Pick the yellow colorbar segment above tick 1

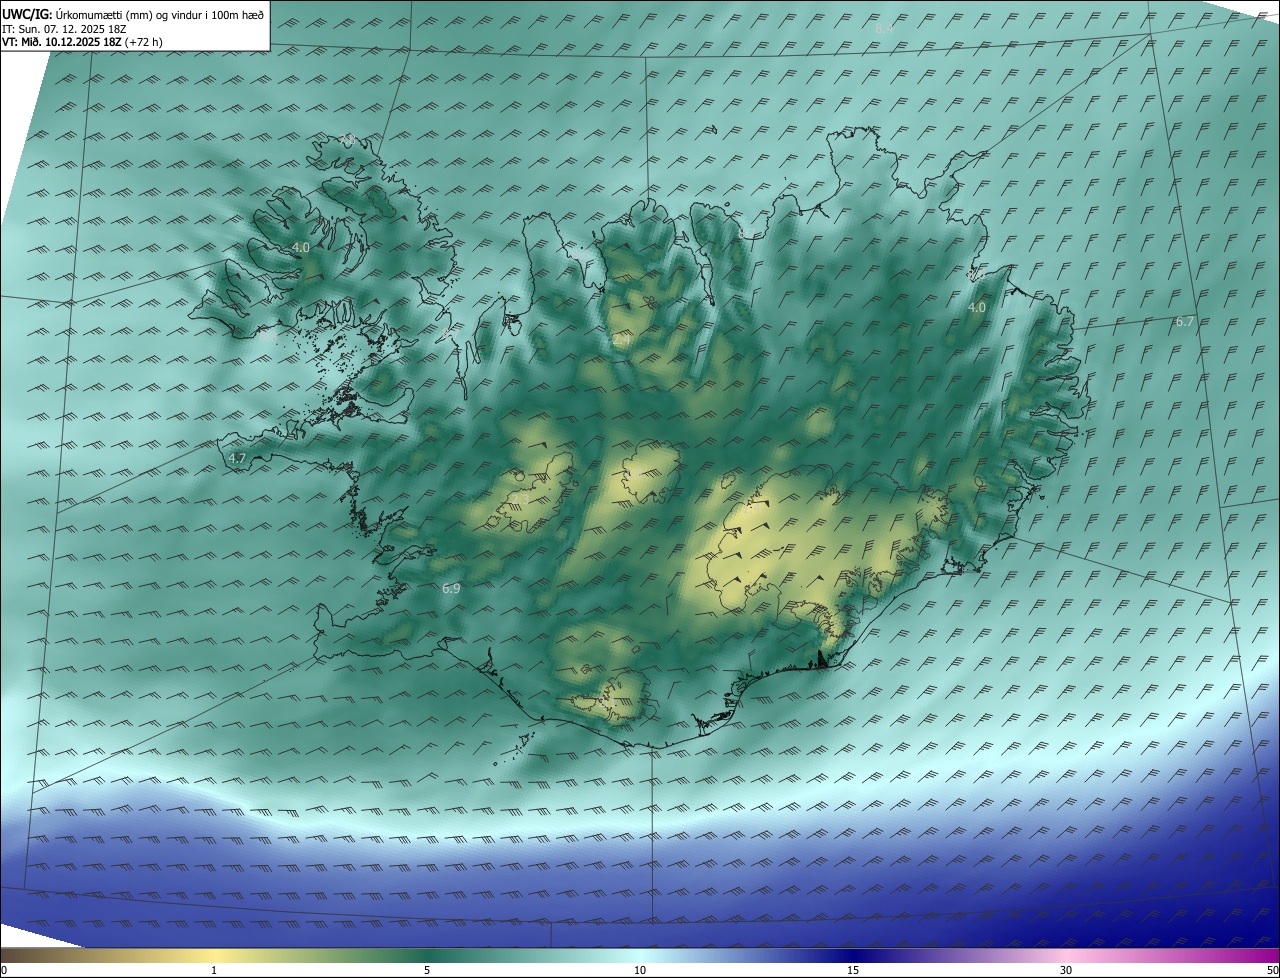coord(214,955)
